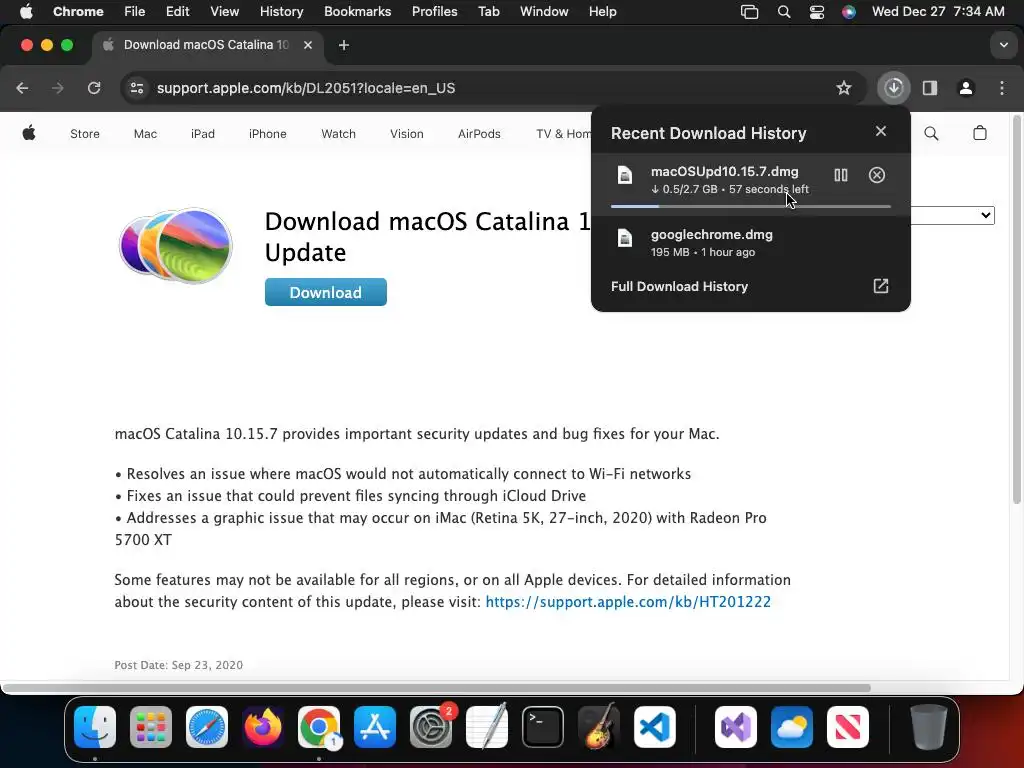
Task: Open the Edit menu
Action: pos(177,12)
